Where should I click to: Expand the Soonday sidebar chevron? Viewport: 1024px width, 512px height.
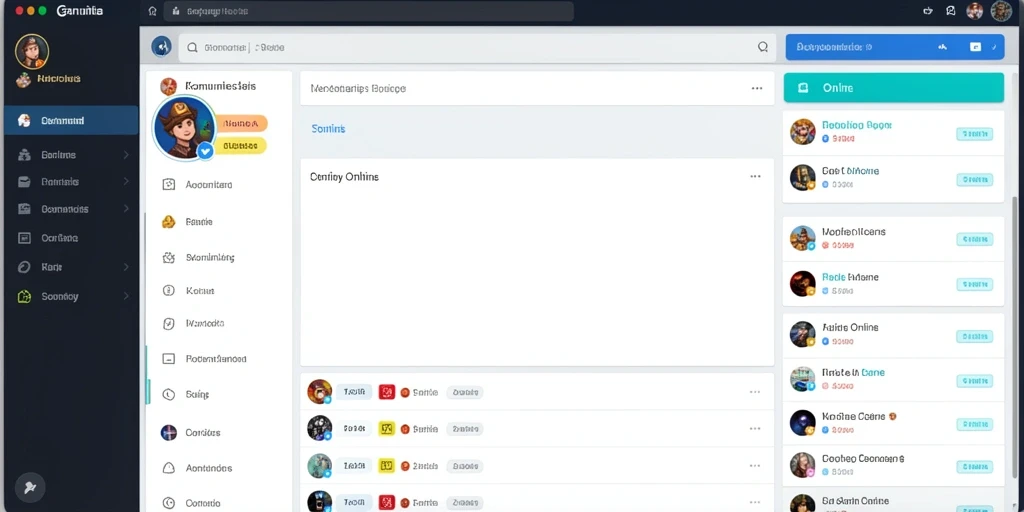pos(126,296)
